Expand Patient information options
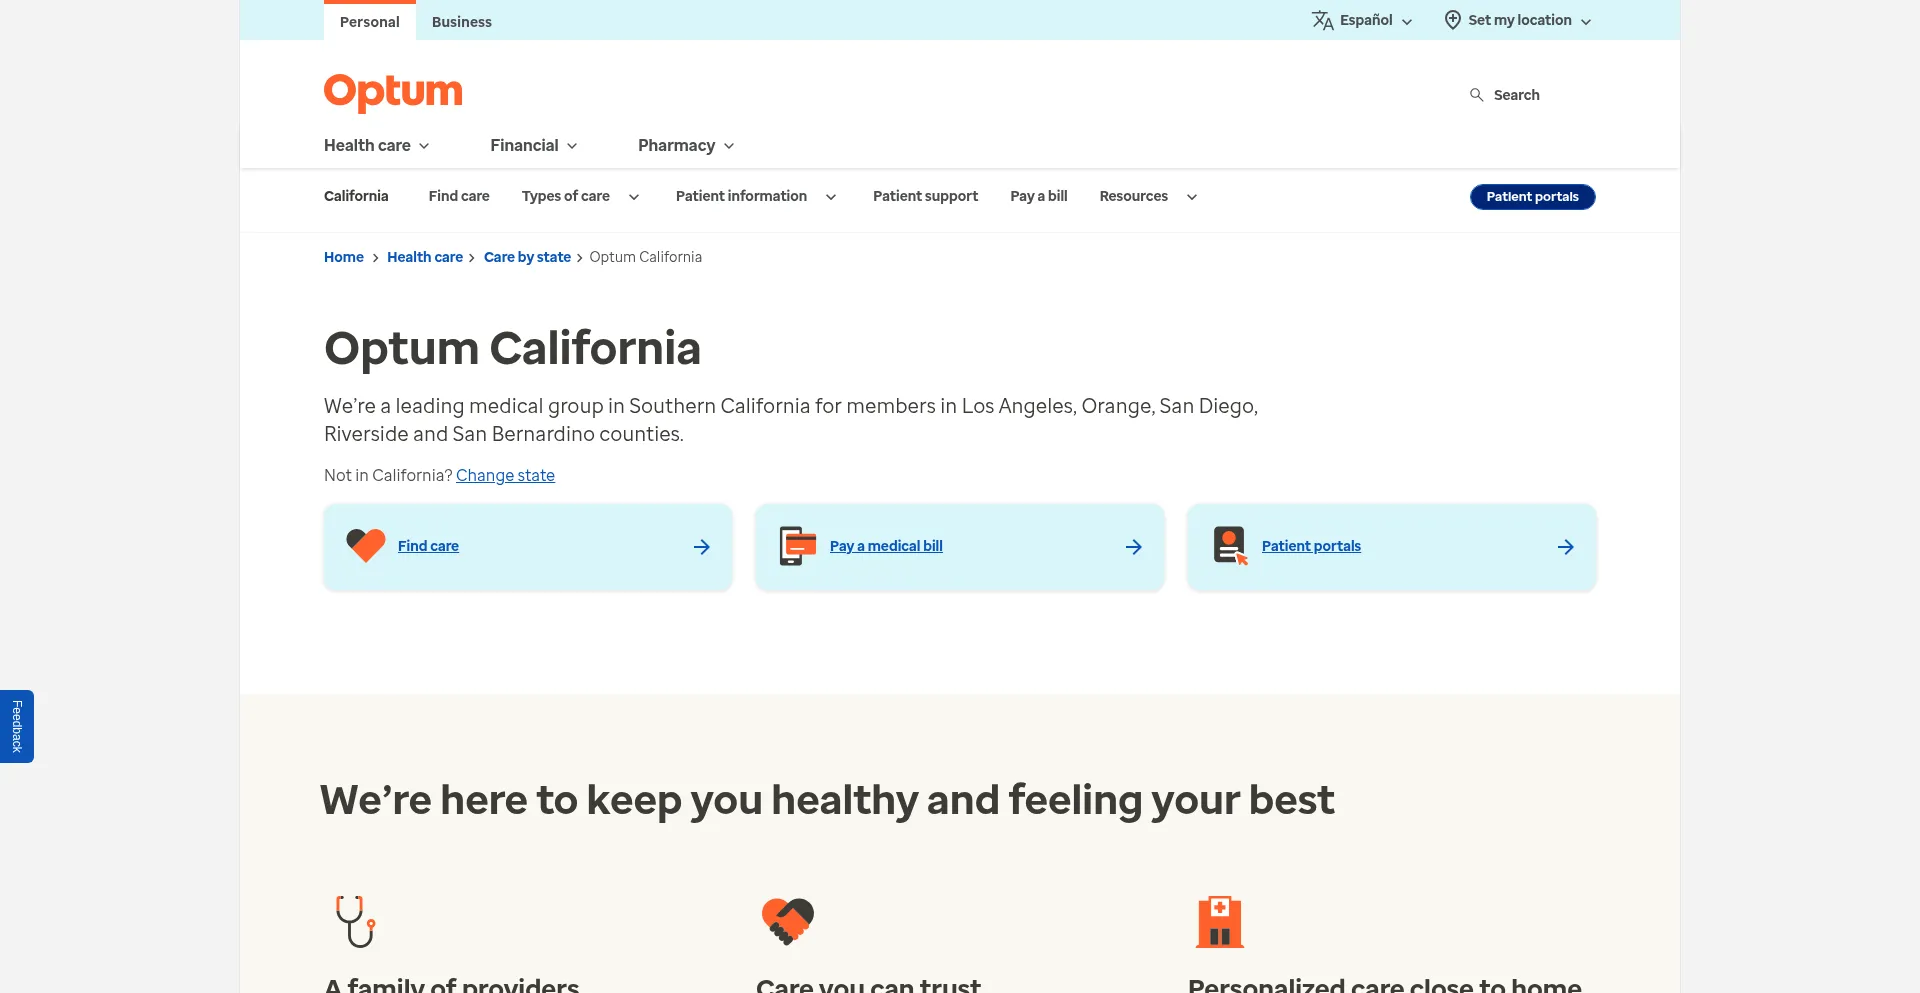 tap(755, 197)
